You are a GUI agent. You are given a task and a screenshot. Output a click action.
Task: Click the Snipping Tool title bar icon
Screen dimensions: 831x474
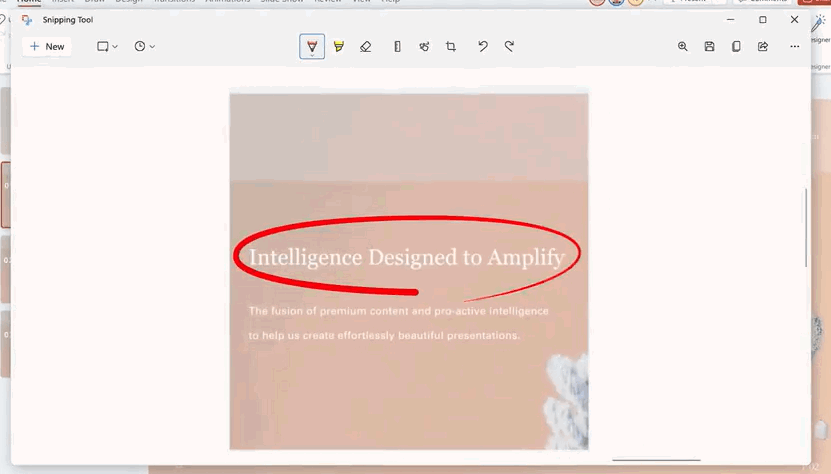coord(26,20)
